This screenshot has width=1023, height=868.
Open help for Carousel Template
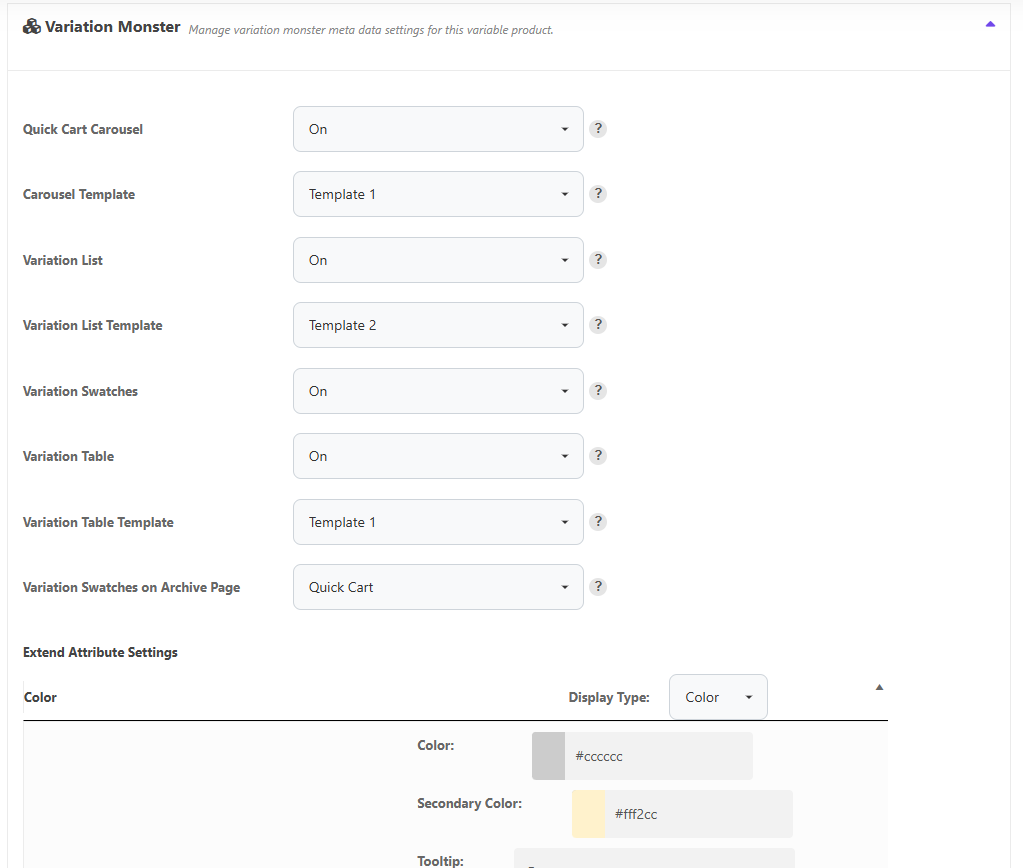pyautogui.click(x=598, y=194)
